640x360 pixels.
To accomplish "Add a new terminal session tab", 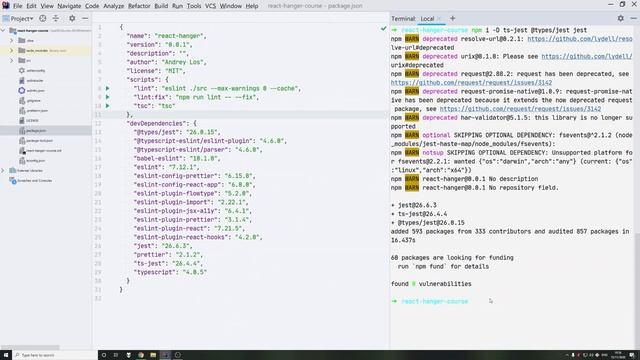I will (x=452, y=18).
